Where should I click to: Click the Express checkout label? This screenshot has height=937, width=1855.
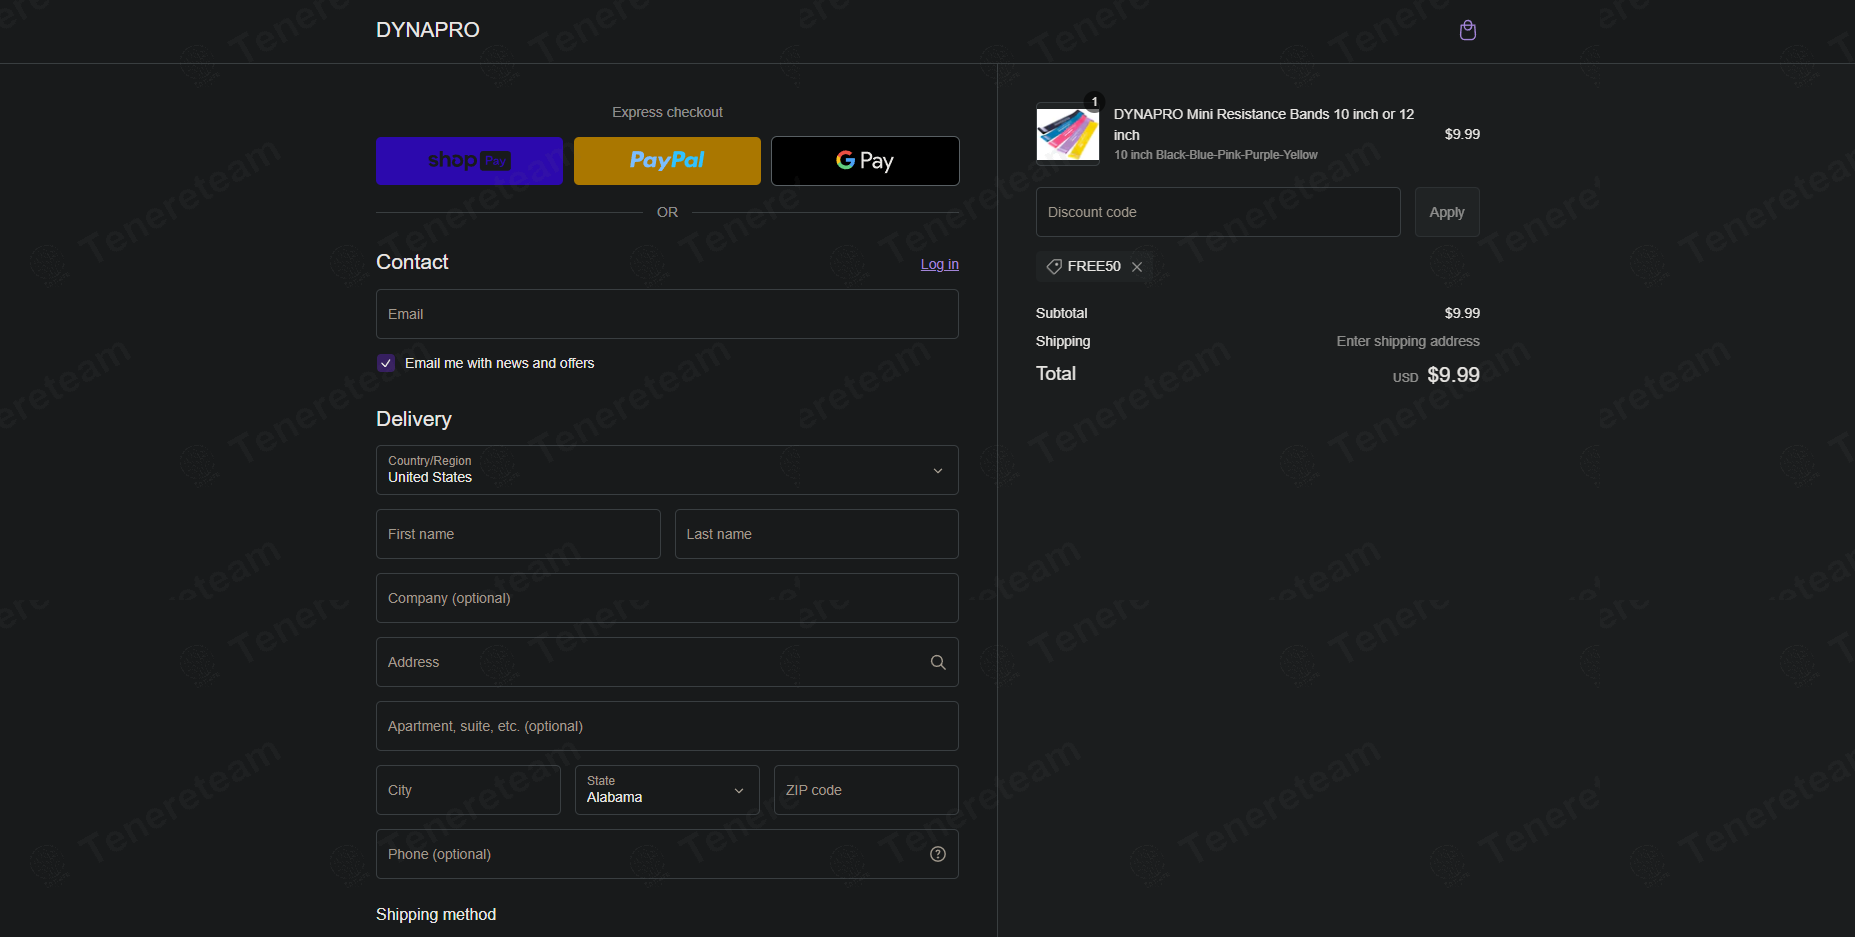[667, 112]
